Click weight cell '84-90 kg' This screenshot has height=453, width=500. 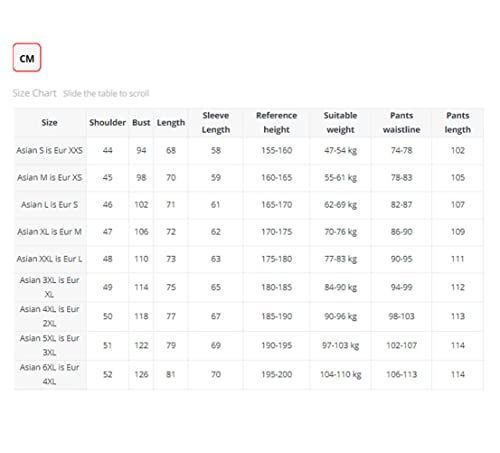click(x=340, y=288)
